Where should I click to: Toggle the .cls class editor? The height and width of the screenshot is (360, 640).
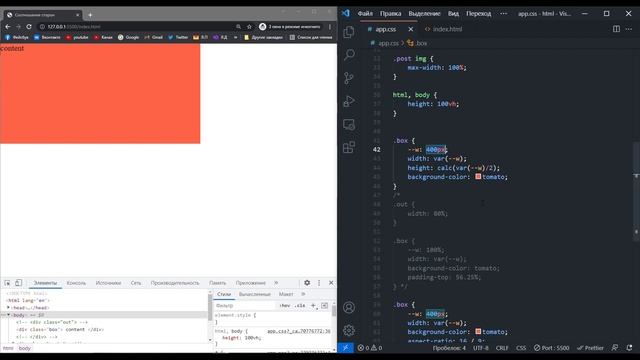coord(300,305)
